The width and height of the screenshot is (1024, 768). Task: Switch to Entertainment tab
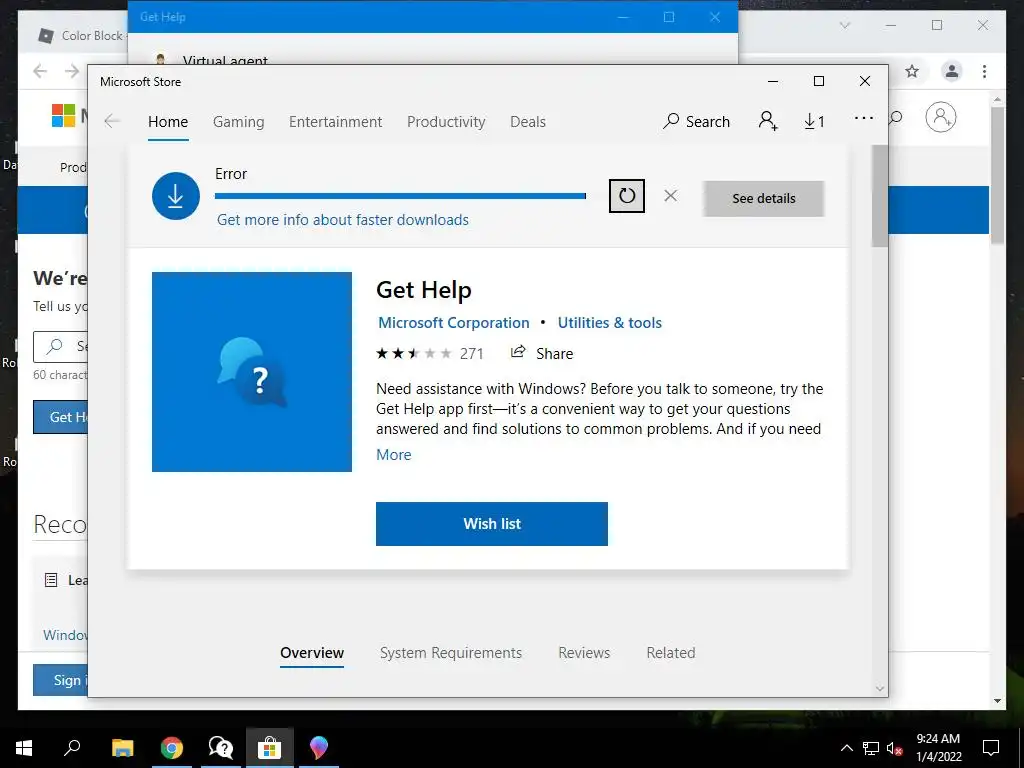[336, 122]
